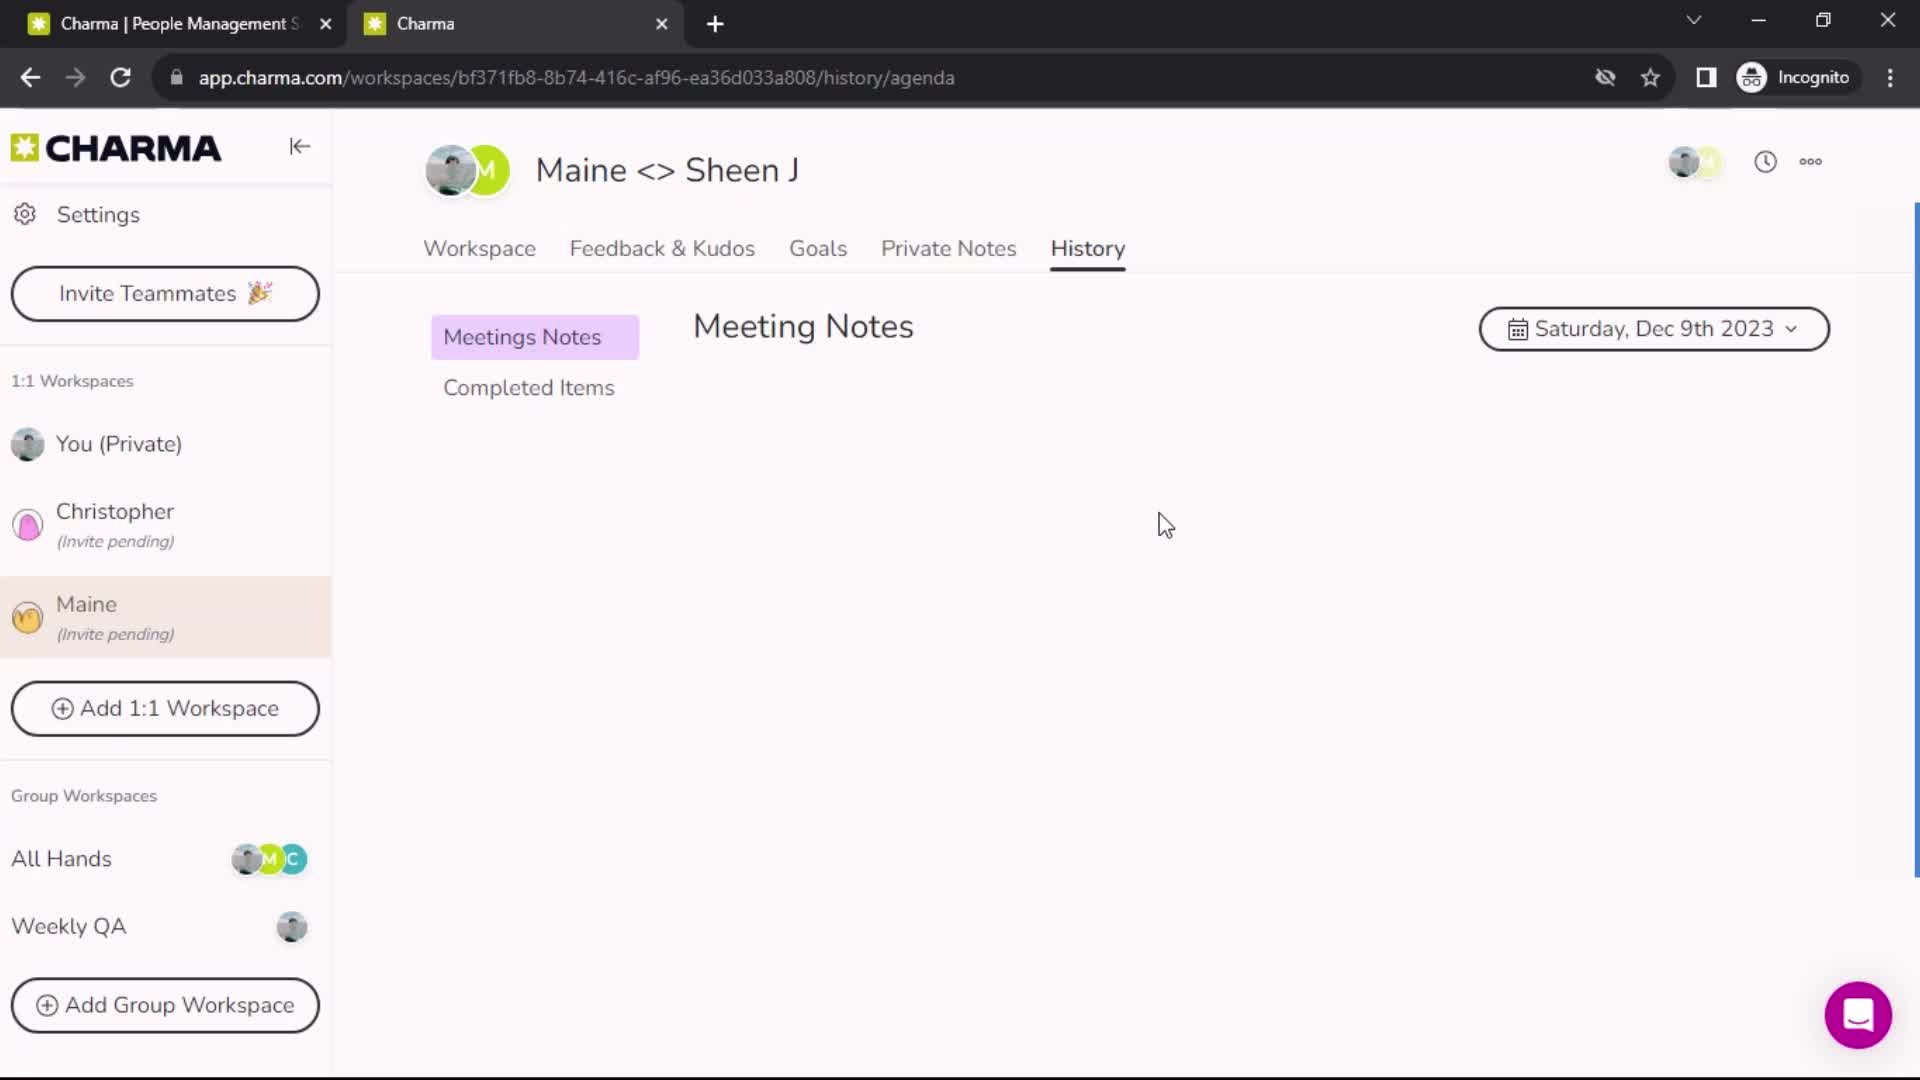This screenshot has height=1080, width=1920.
Task: Go forward in browser history
Action: (75, 78)
